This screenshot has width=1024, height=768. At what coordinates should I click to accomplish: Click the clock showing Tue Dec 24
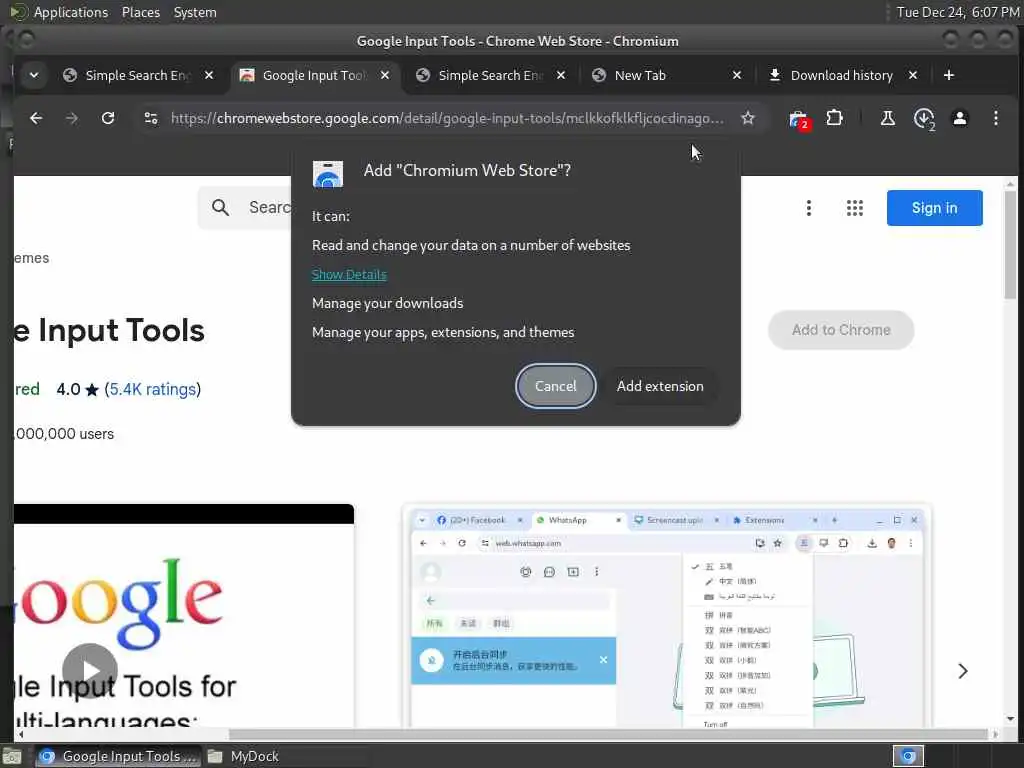tap(957, 12)
